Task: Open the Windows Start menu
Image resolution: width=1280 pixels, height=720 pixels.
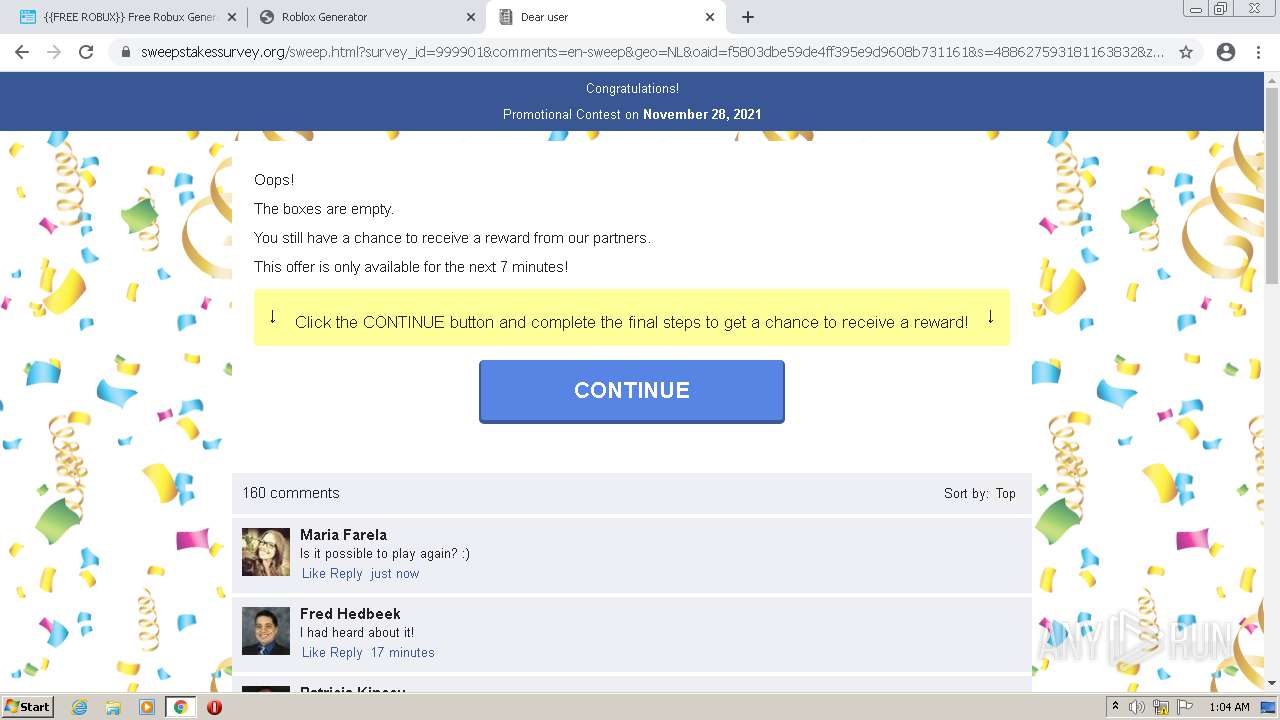Action: (28, 707)
